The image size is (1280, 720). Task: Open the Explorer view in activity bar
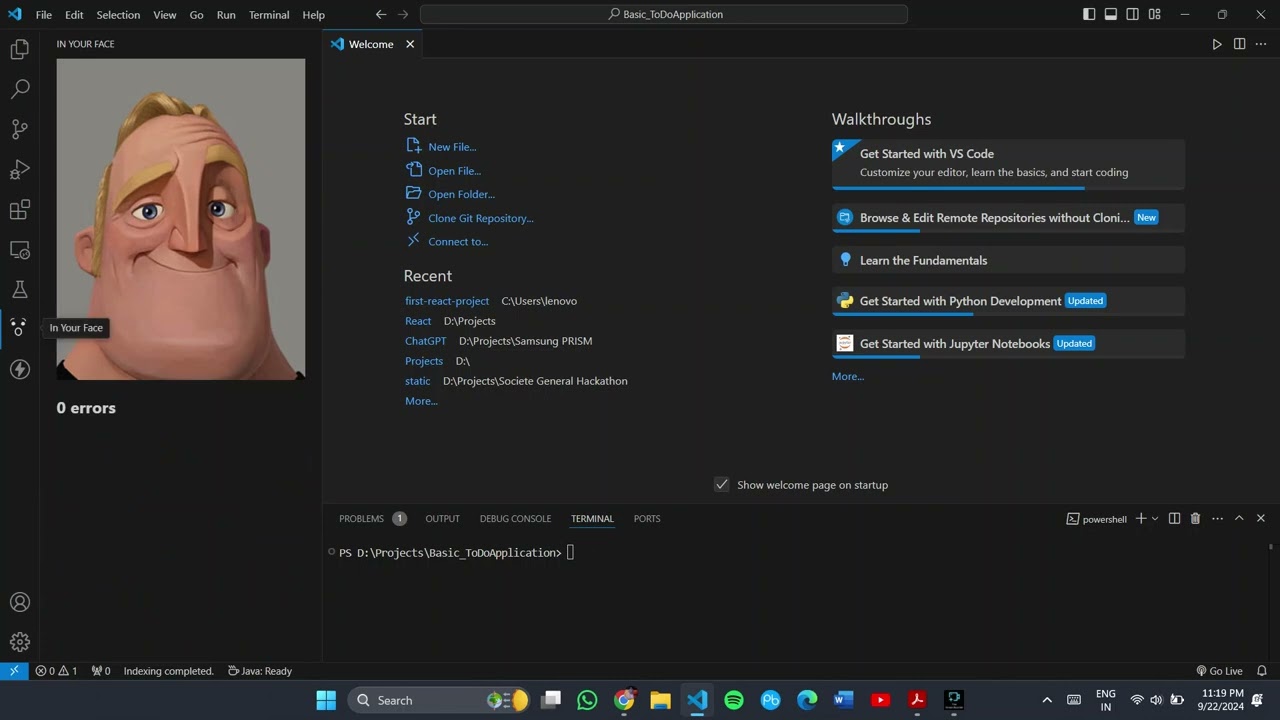19,49
